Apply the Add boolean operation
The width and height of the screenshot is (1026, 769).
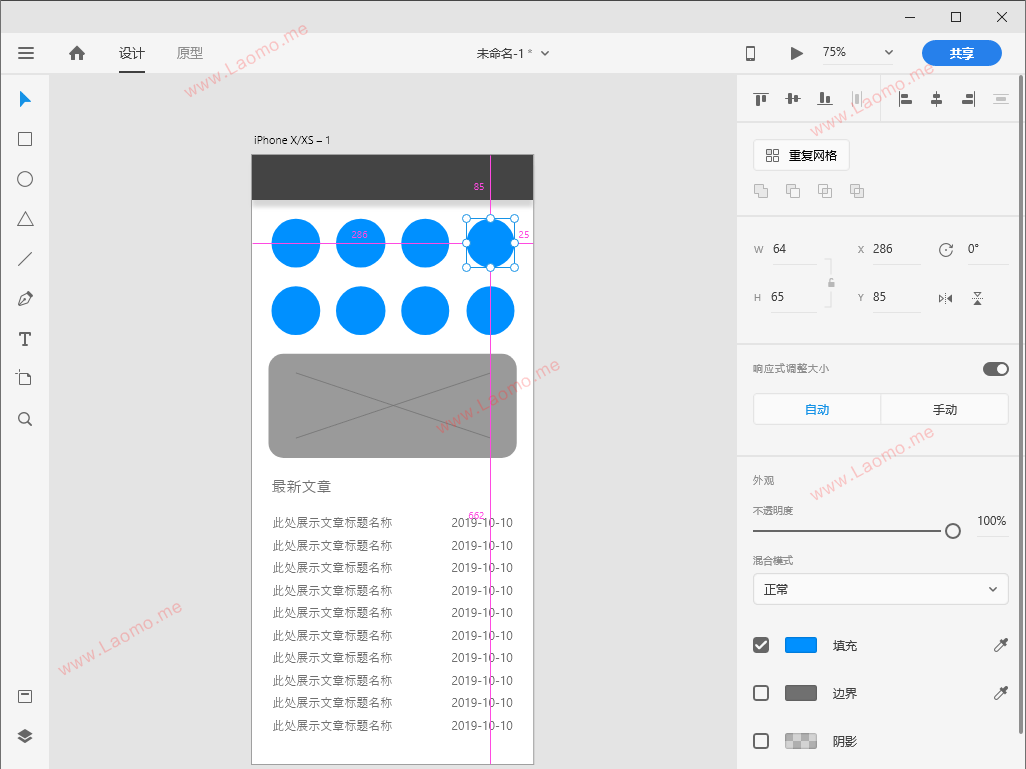pyautogui.click(x=761, y=191)
